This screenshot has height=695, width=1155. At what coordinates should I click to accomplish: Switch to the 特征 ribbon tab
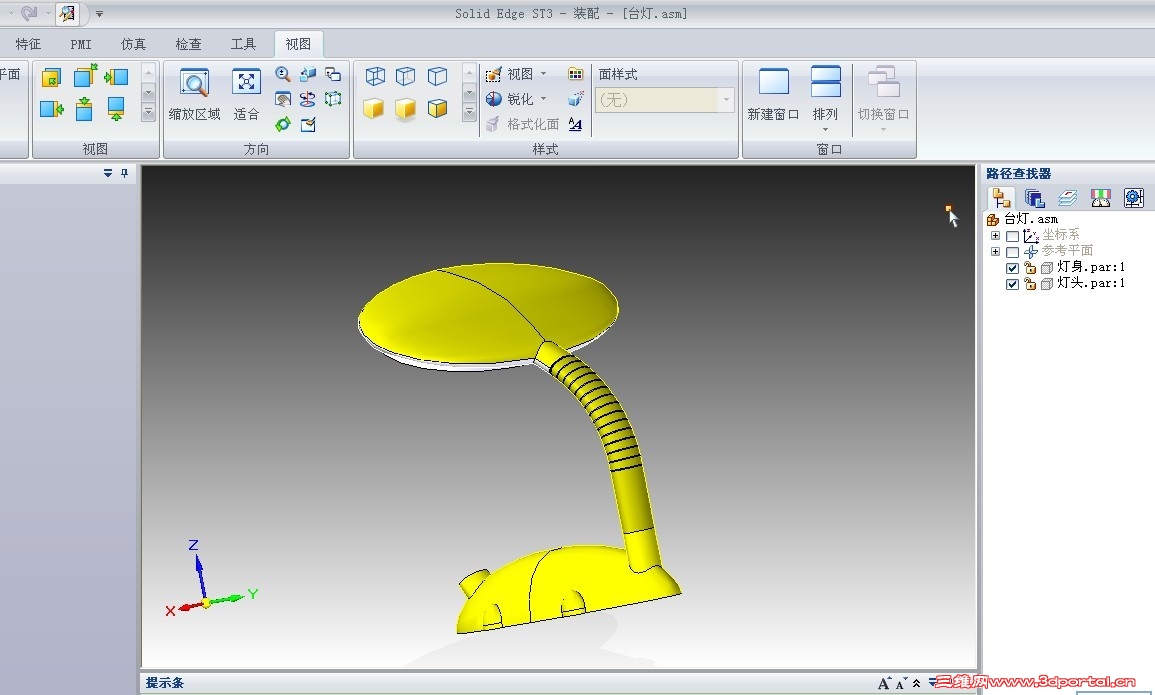coord(28,44)
